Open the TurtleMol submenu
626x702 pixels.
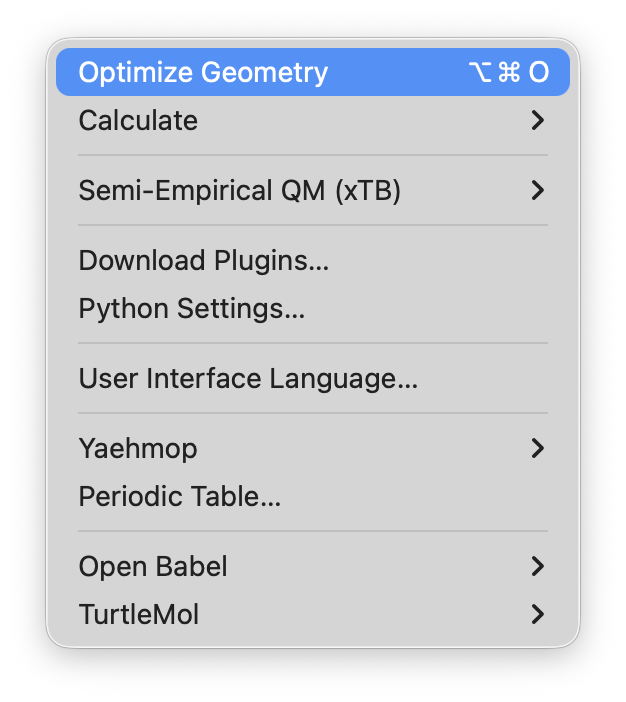pyautogui.click(x=139, y=614)
